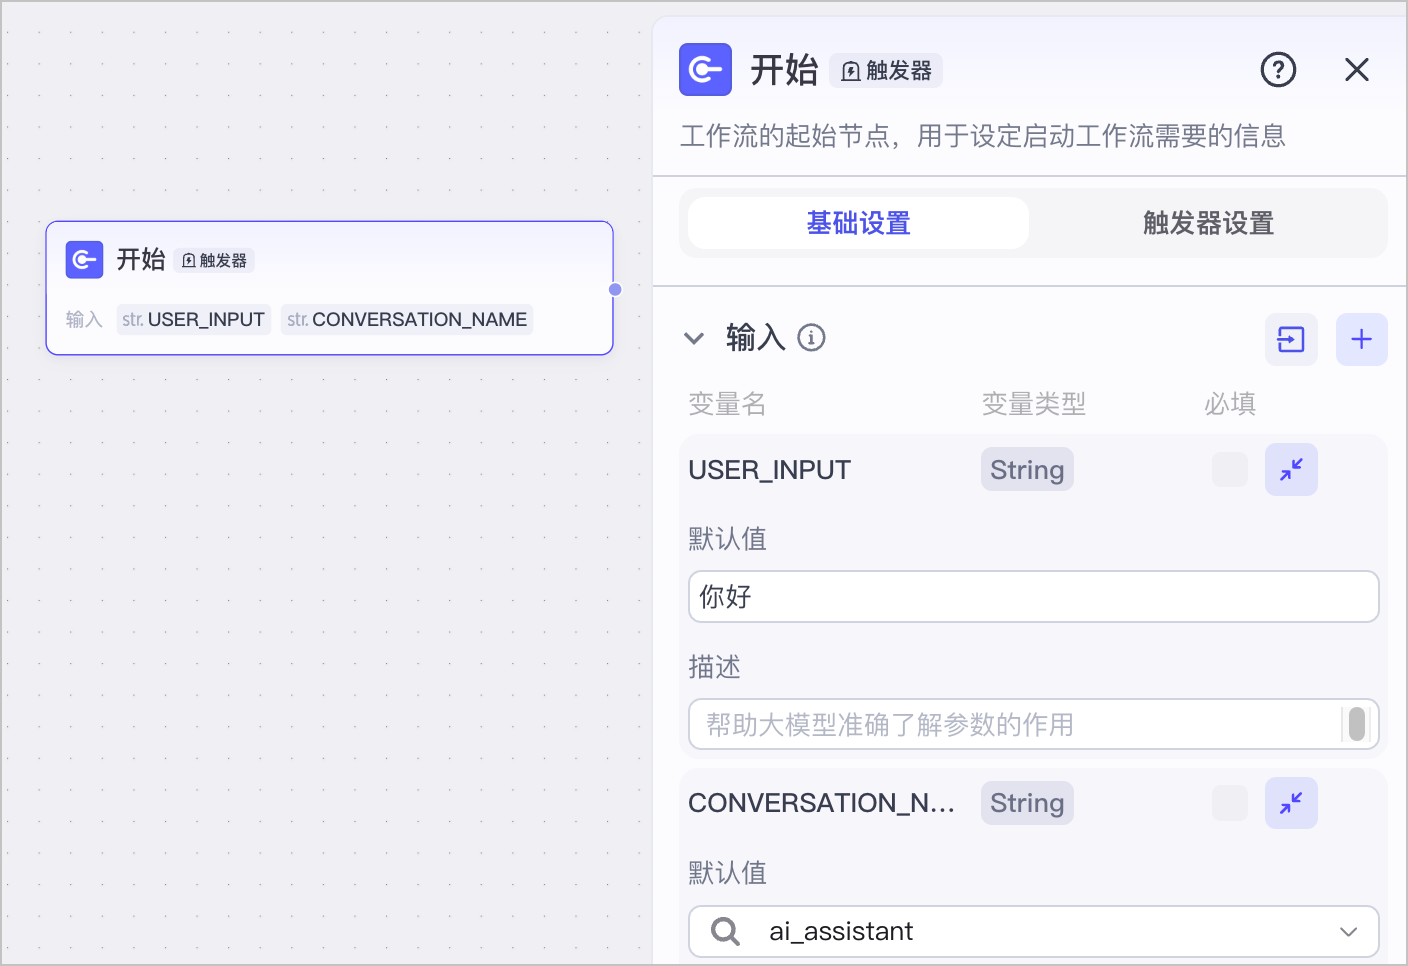1408x966 pixels.
Task: Select the 基础设置 tab
Action: click(858, 223)
